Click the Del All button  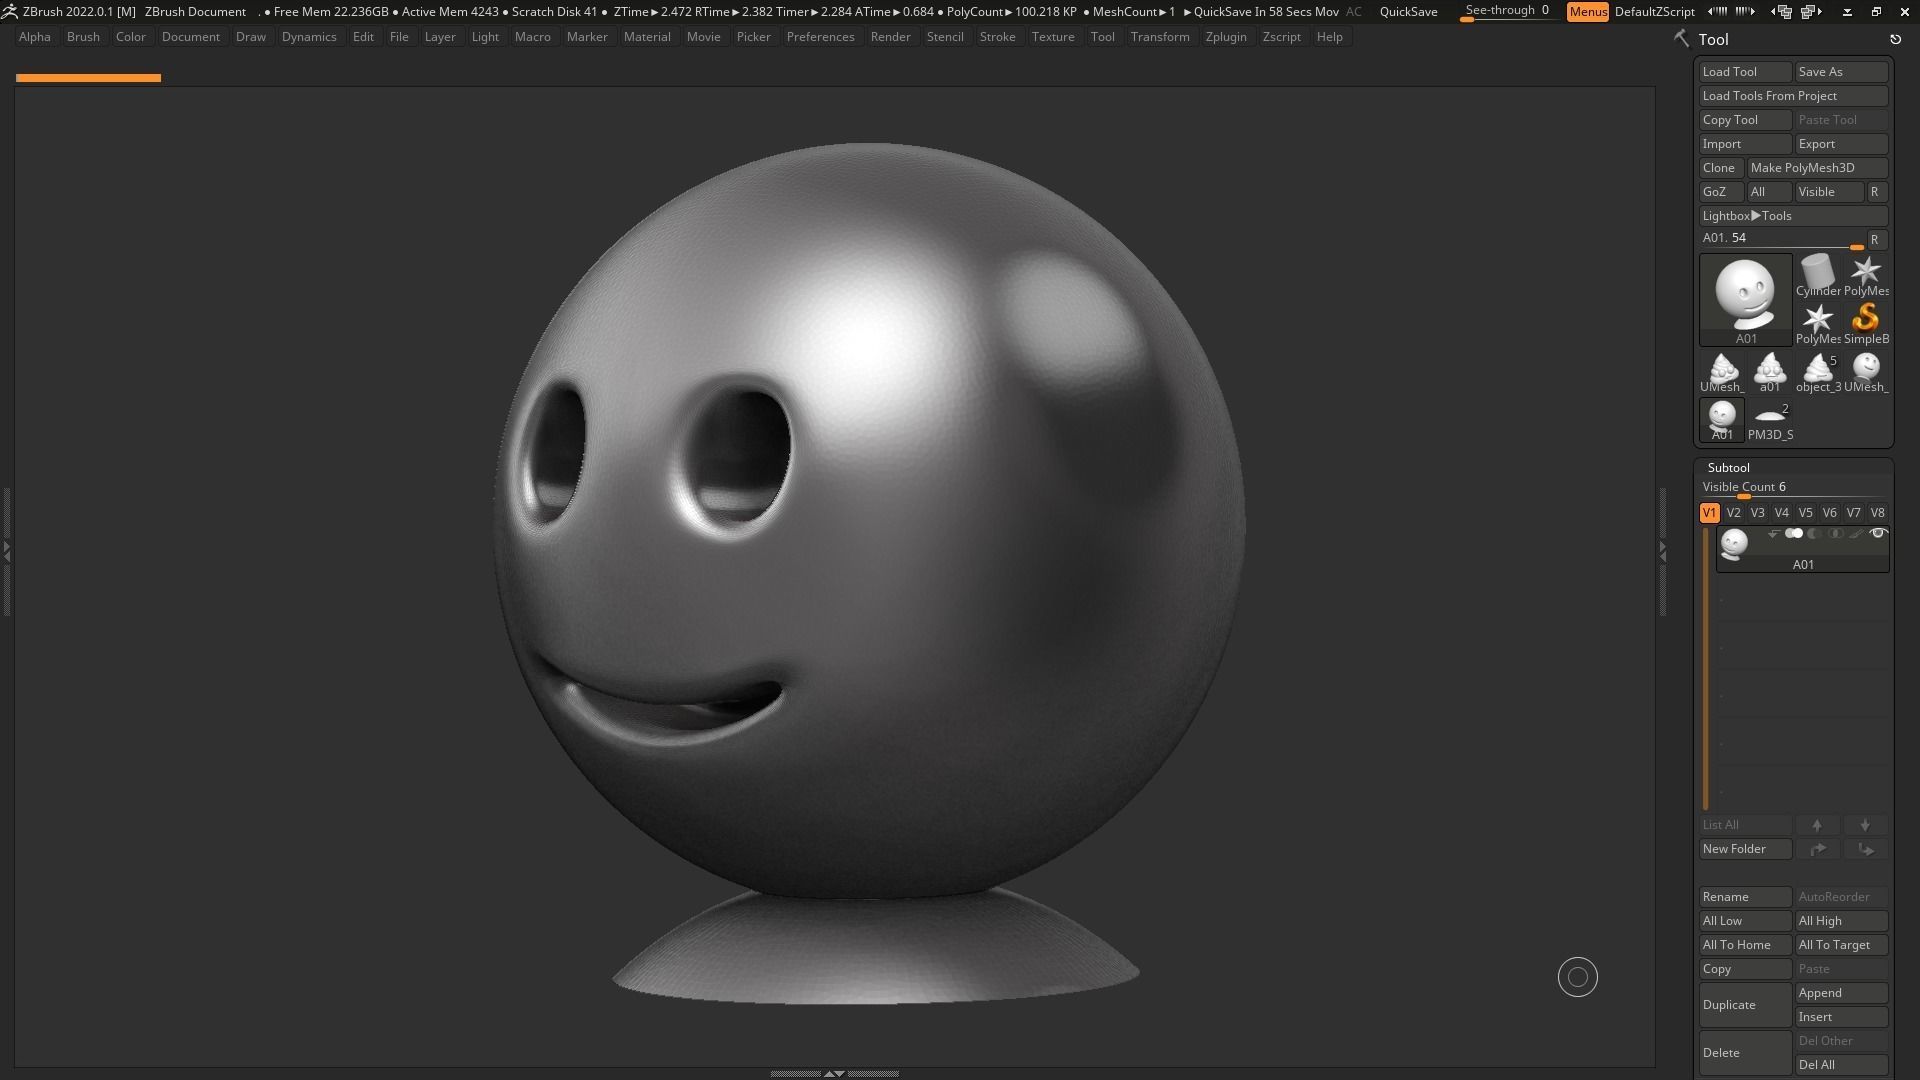click(1841, 1065)
